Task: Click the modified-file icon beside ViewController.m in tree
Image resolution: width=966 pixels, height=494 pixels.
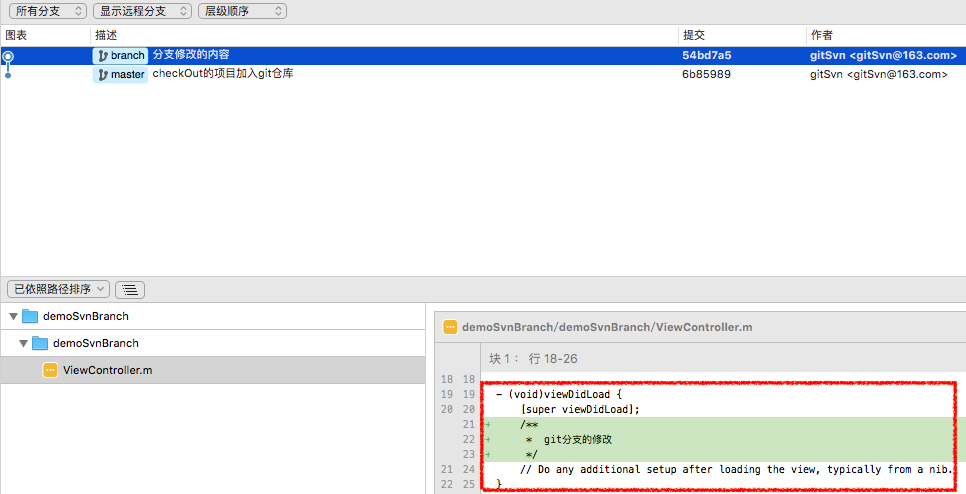Action: (x=51, y=370)
